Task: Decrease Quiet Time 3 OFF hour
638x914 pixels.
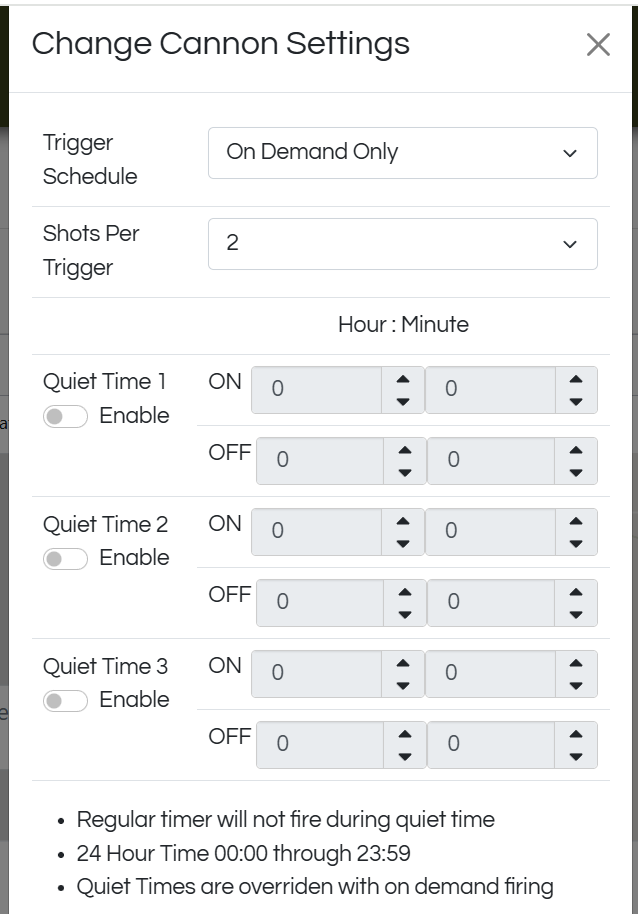Action: click(405, 756)
